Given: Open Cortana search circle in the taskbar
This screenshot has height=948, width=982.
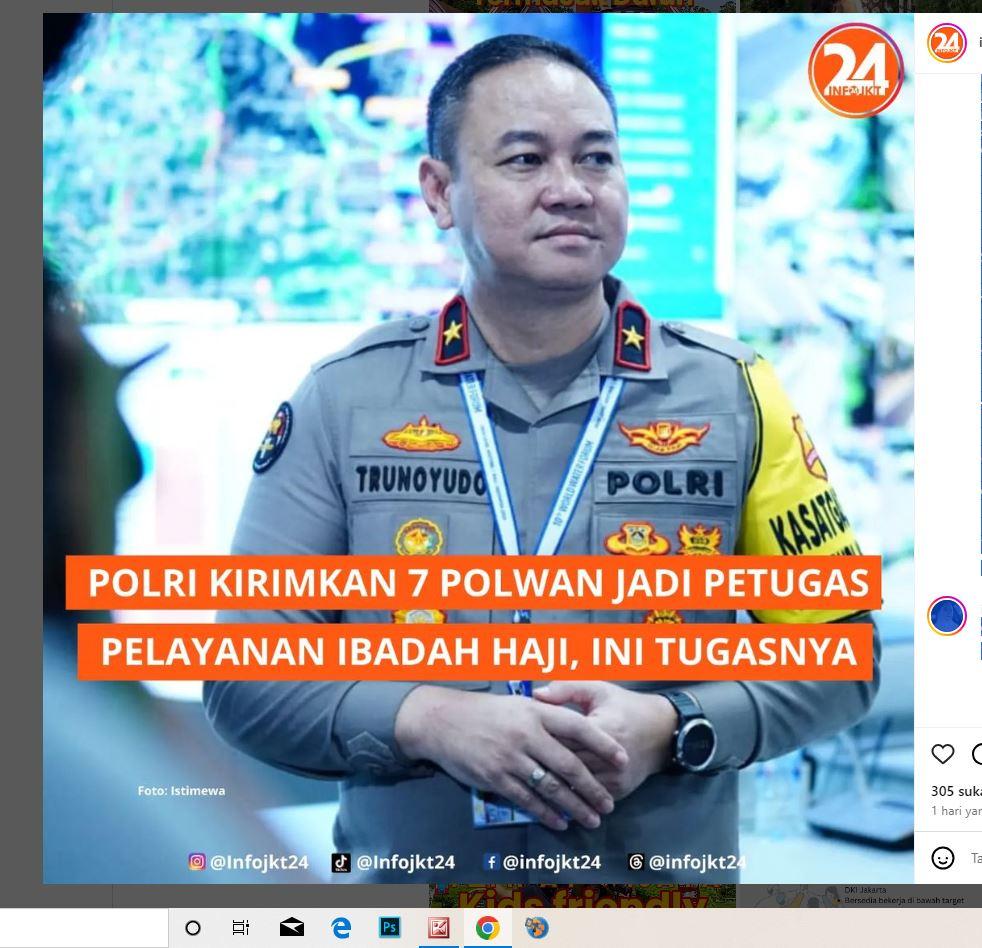Looking at the screenshot, I should (192, 929).
